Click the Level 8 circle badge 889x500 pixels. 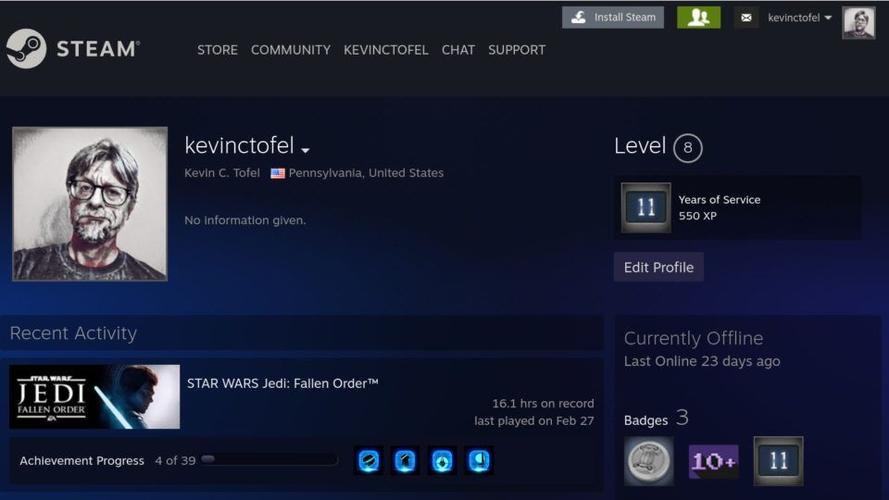tap(688, 148)
